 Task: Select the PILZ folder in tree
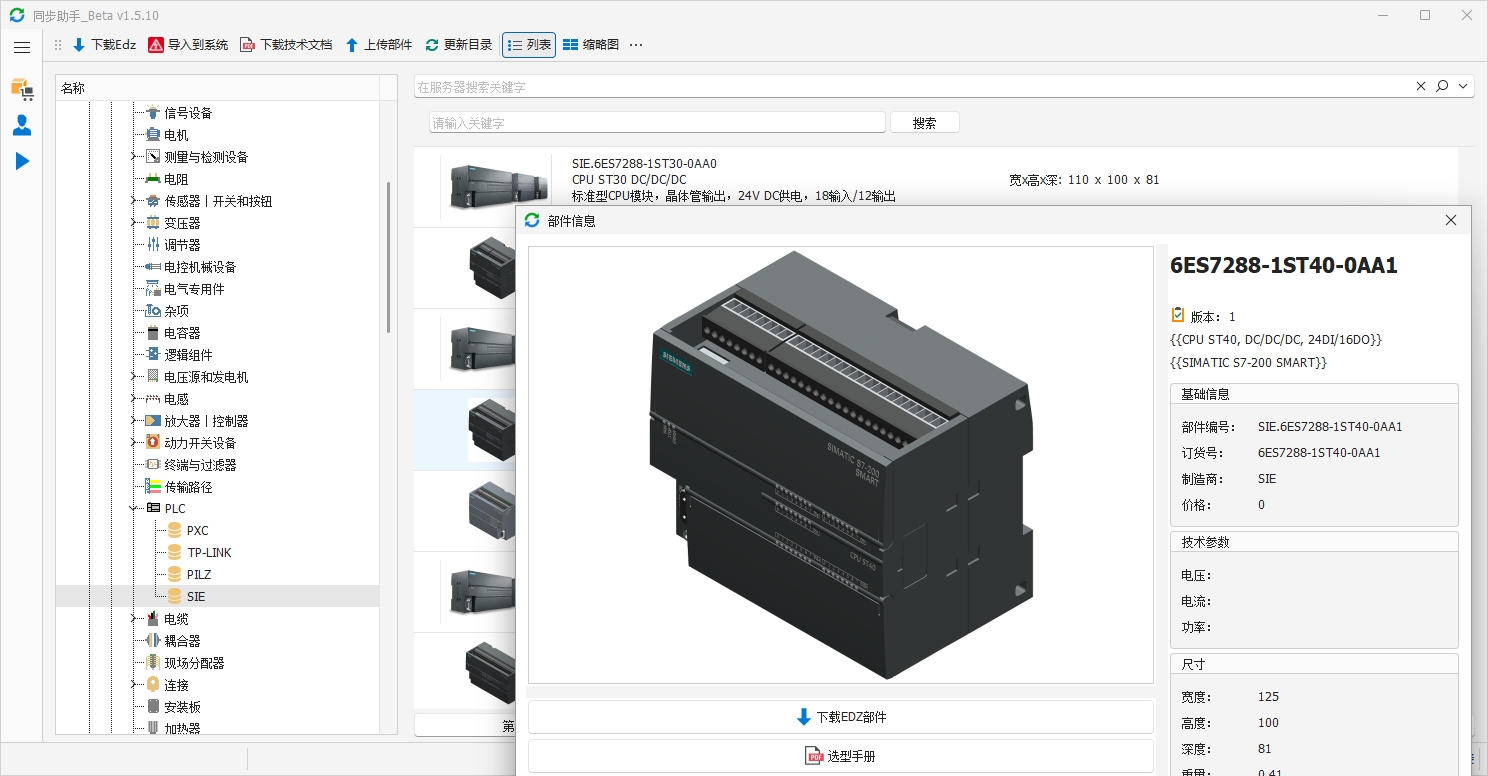point(198,575)
